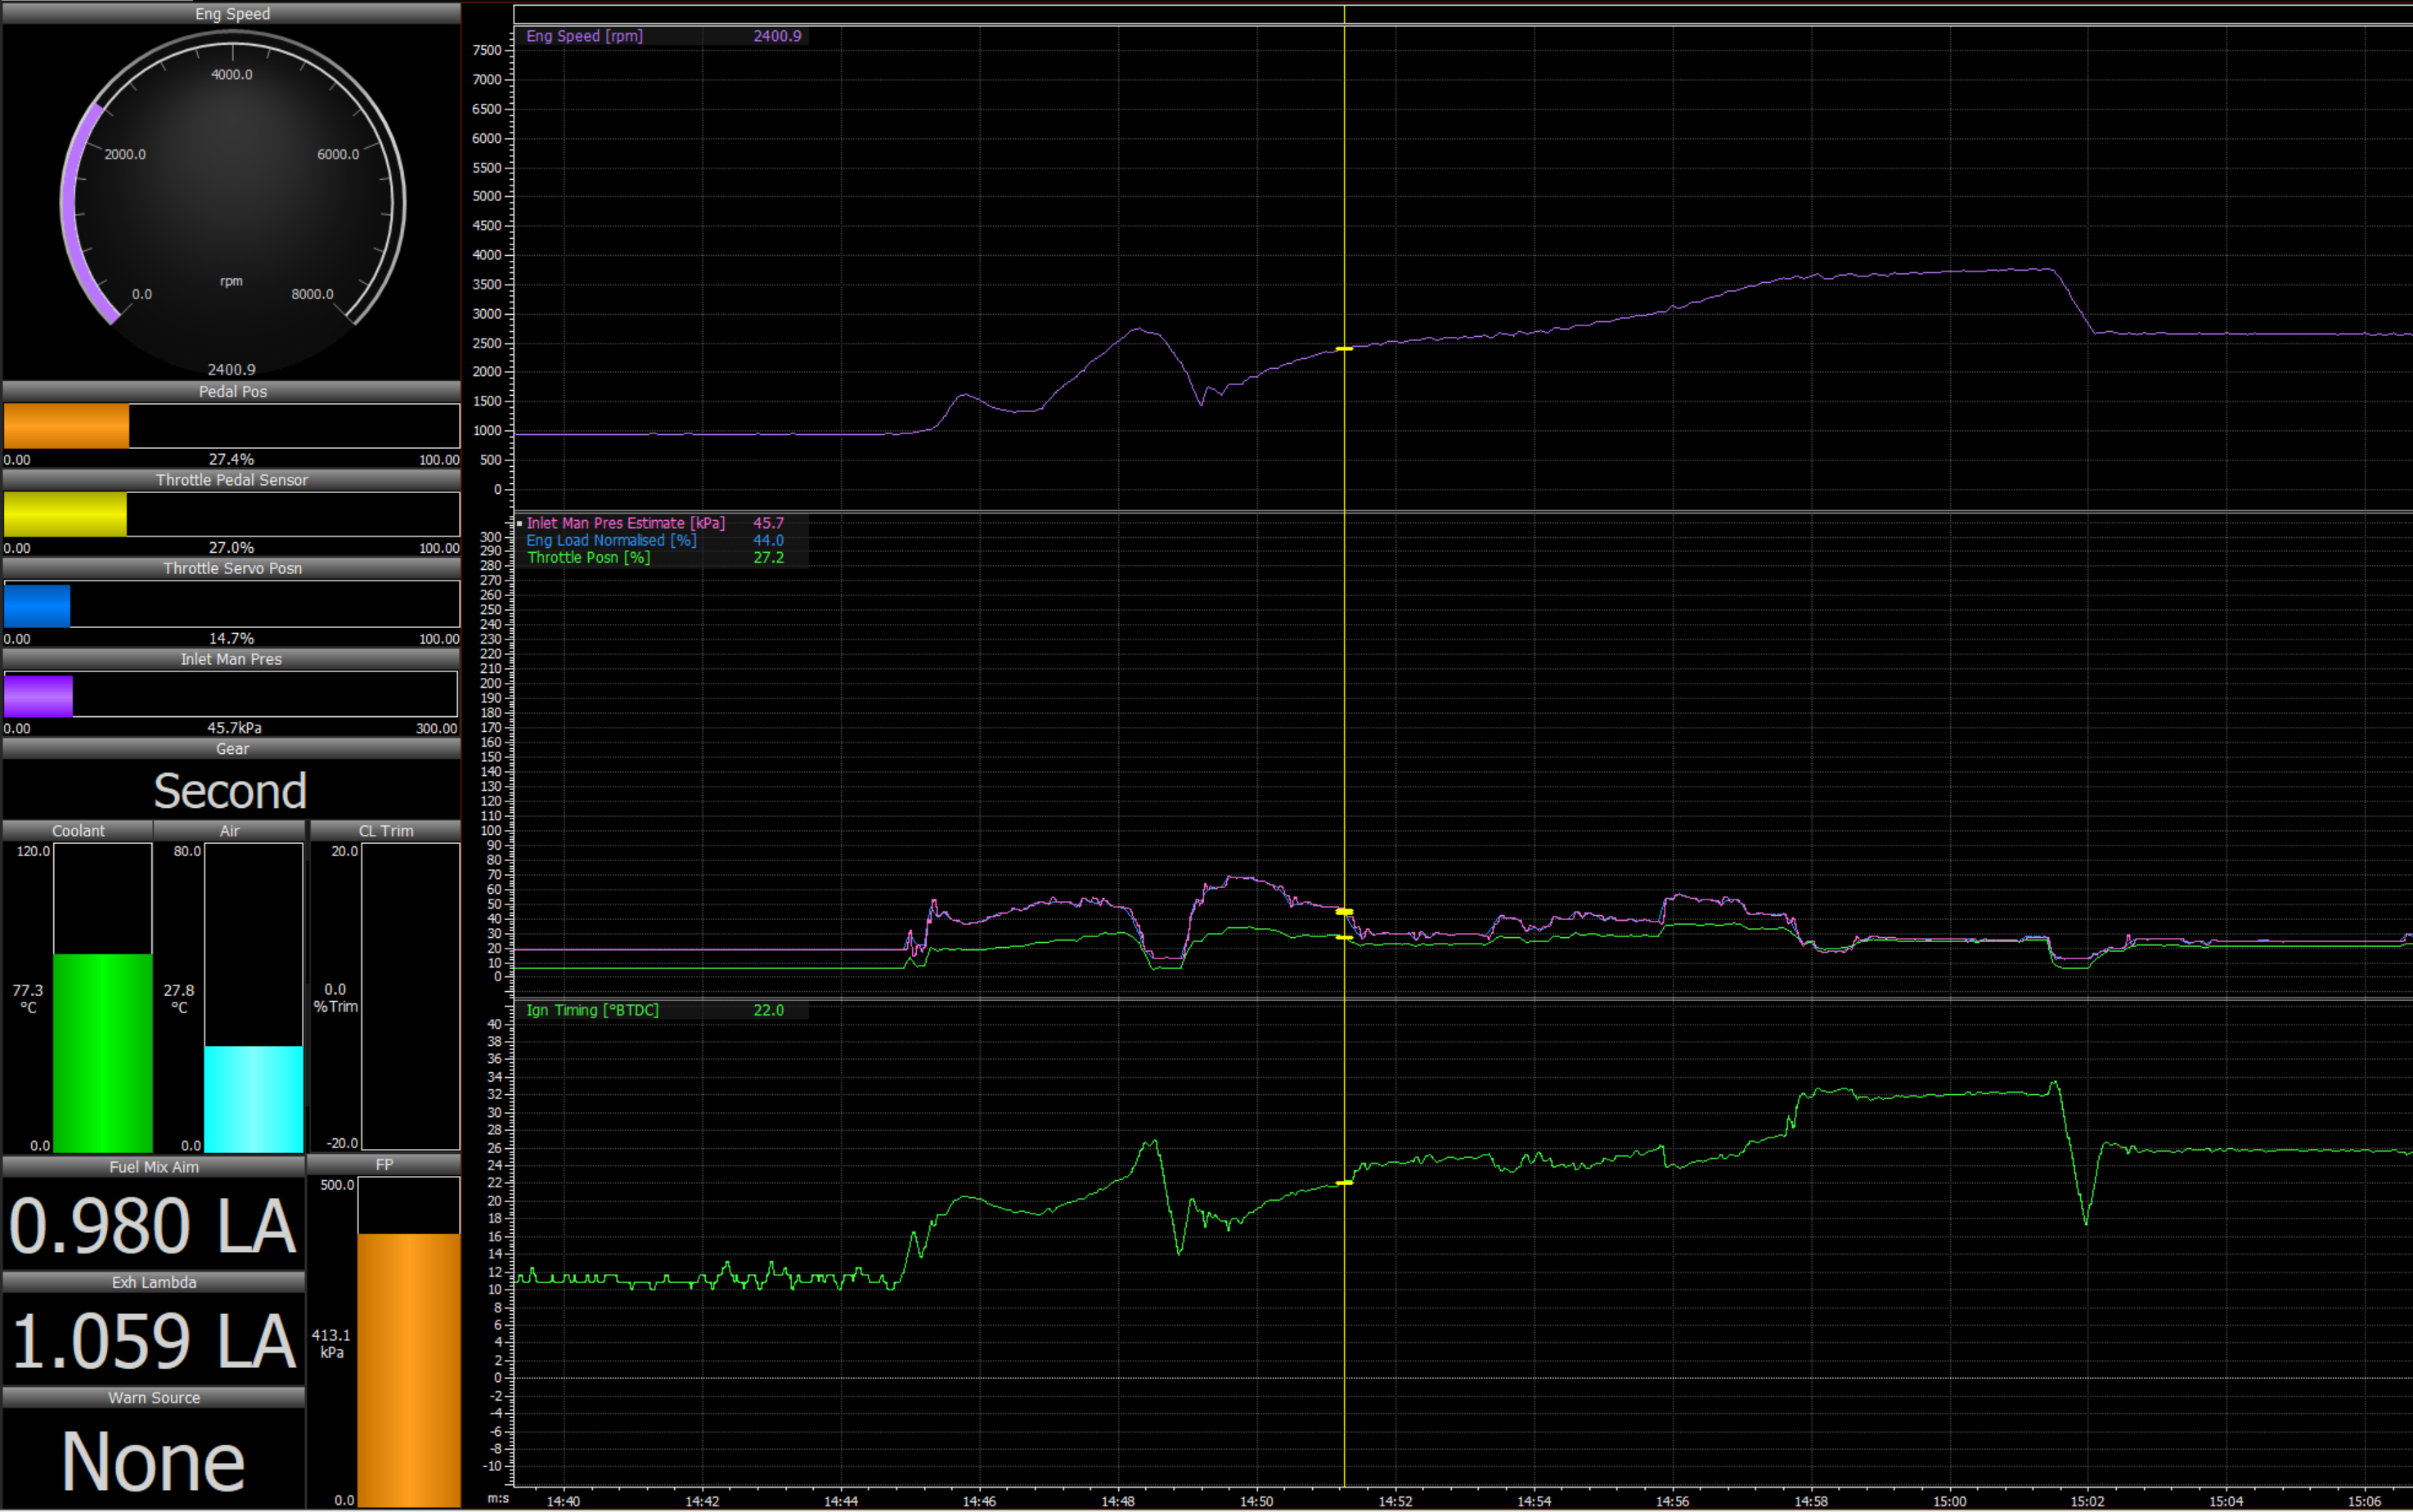Select the Throttle Posn legend entry
Screen dimensions: 2413x1512
coord(588,557)
